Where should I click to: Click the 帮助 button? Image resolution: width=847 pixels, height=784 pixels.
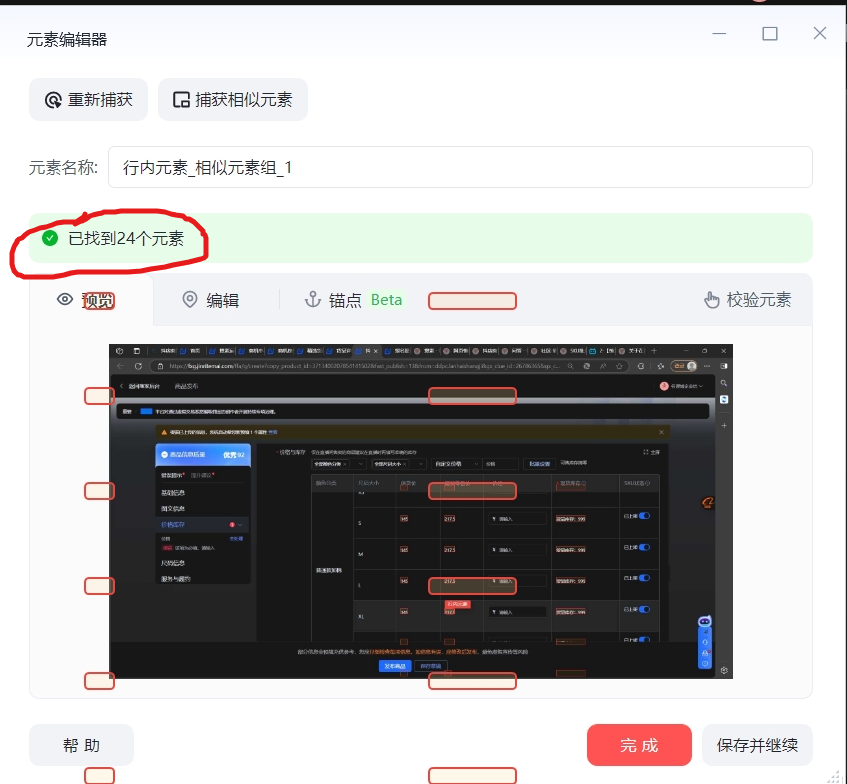pos(81,745)
